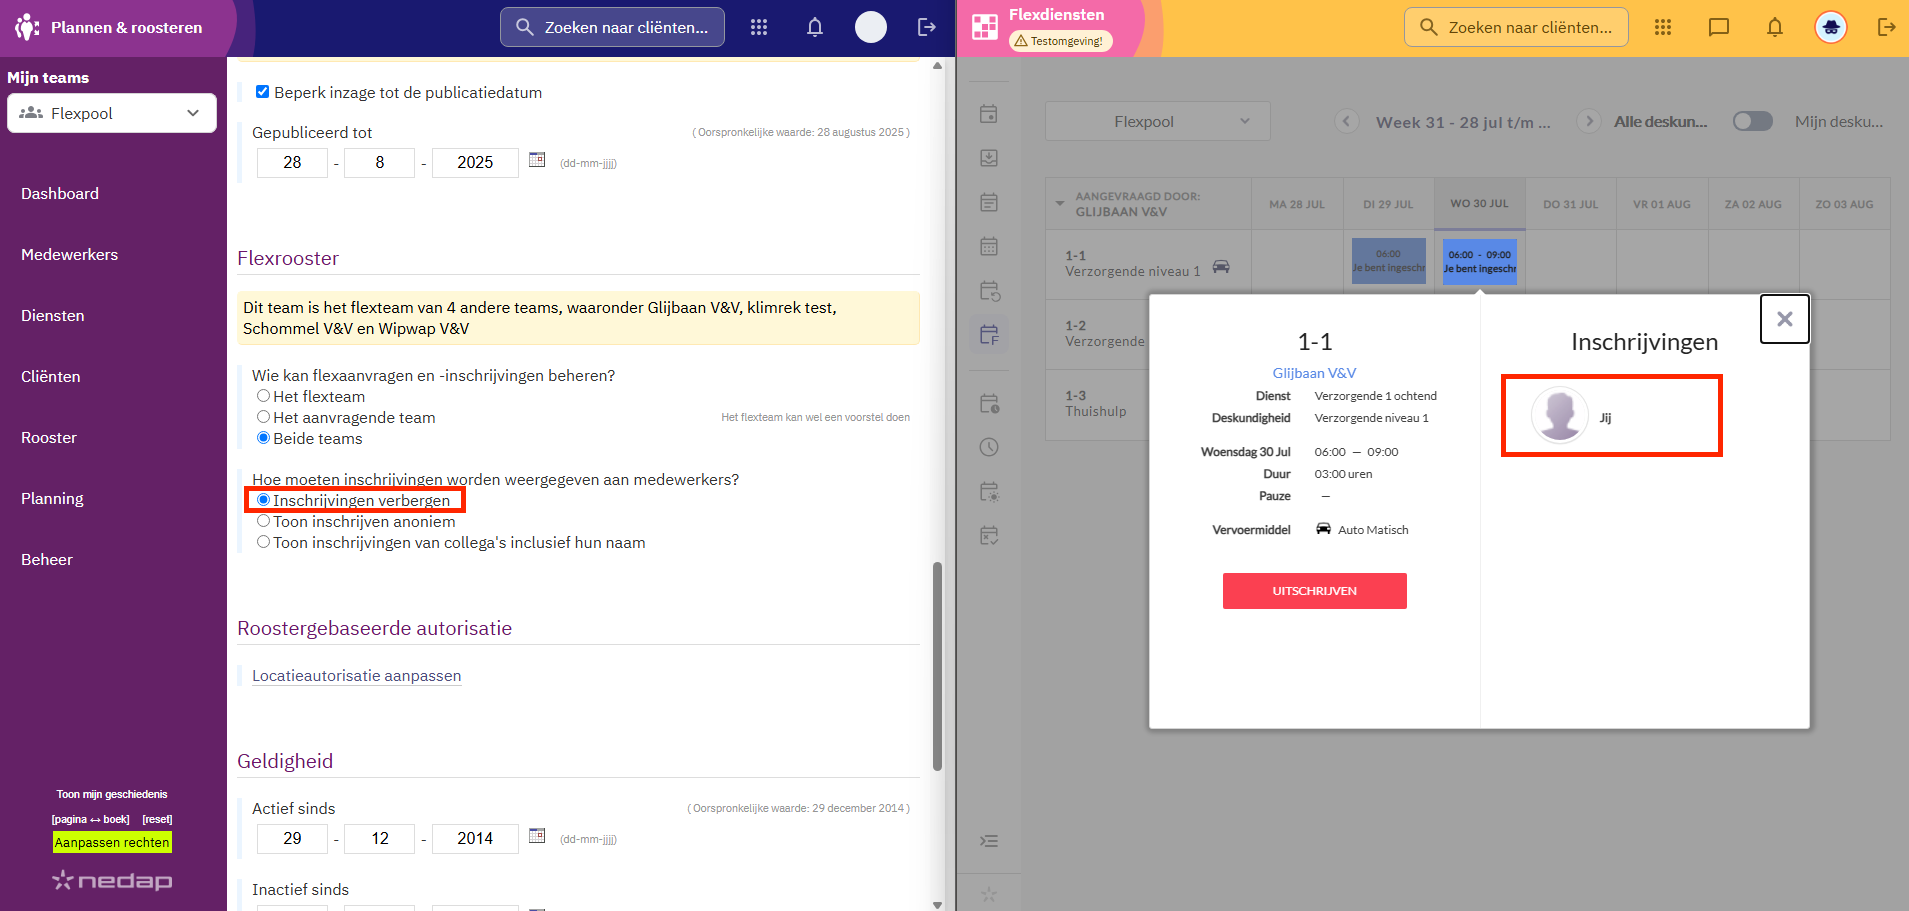1909x911 pixels.
Task: Log out of Plannen & roosteren
Action: coord(927,27)
